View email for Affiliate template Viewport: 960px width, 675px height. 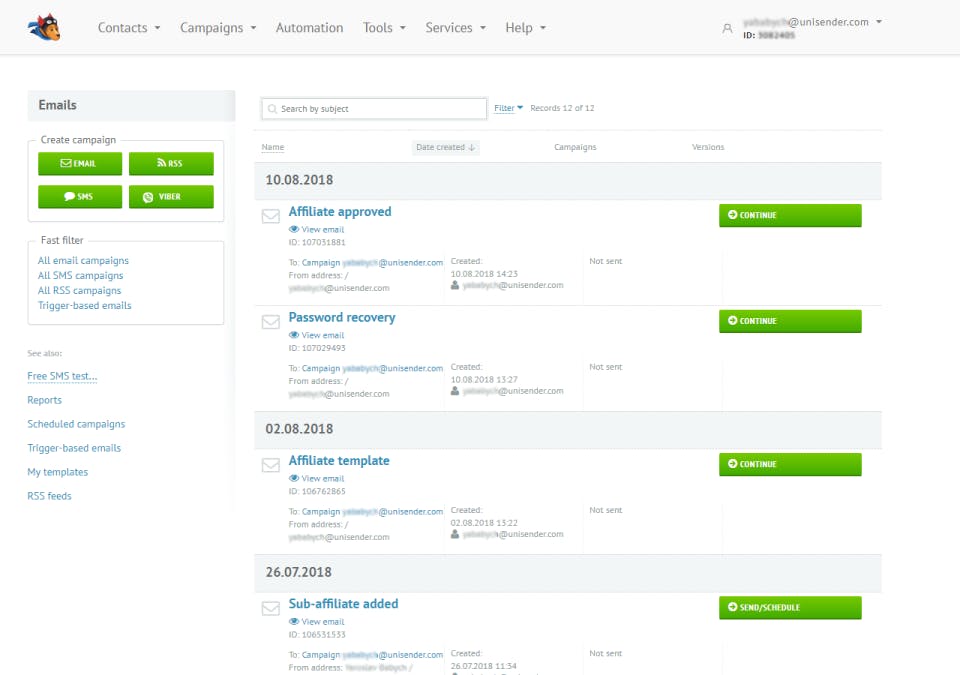point(317,479)
